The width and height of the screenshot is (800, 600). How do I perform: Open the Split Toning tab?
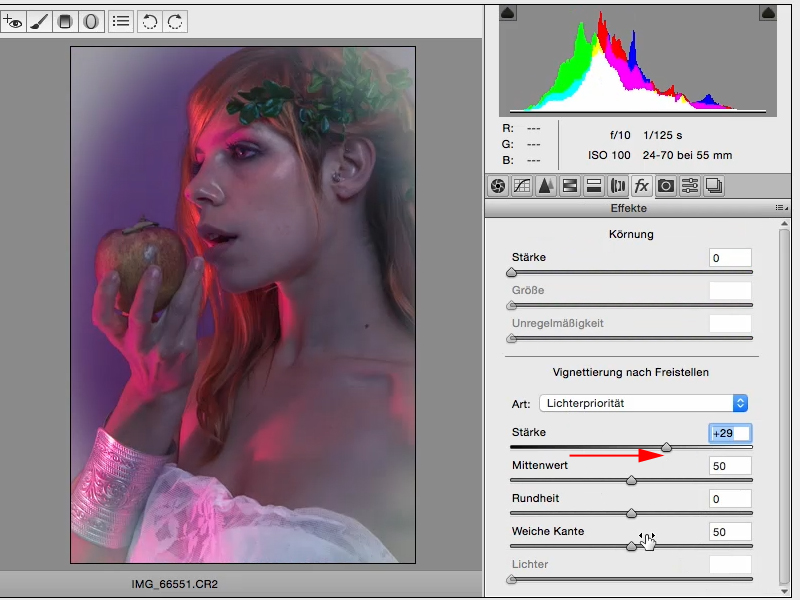594,186
